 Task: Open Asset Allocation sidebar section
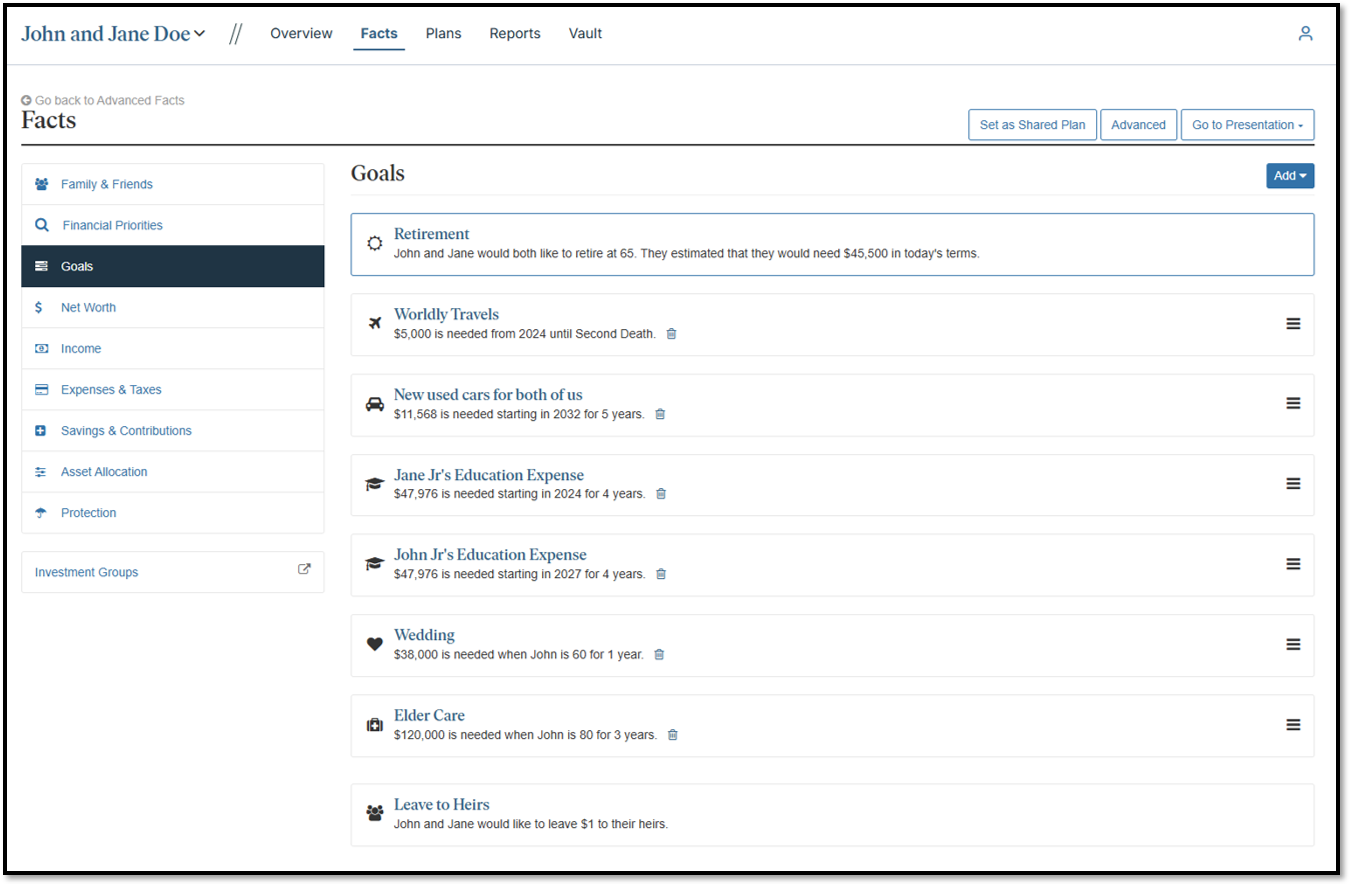pyautogui.click(x=104, y=472)
